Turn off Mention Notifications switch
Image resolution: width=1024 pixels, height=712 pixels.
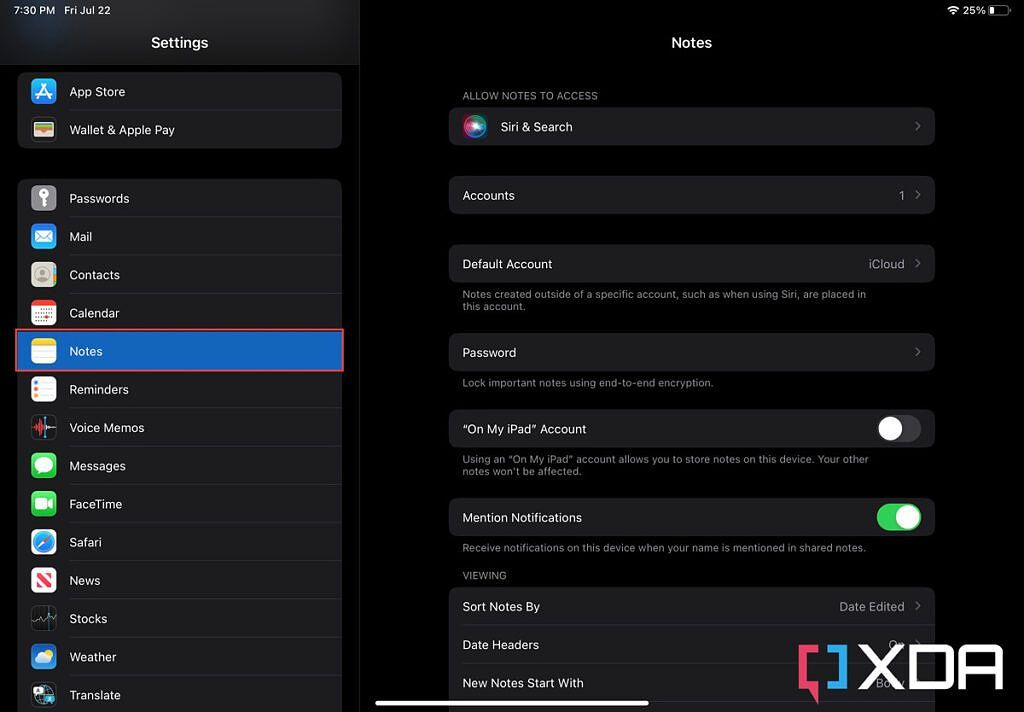[899, 517]
